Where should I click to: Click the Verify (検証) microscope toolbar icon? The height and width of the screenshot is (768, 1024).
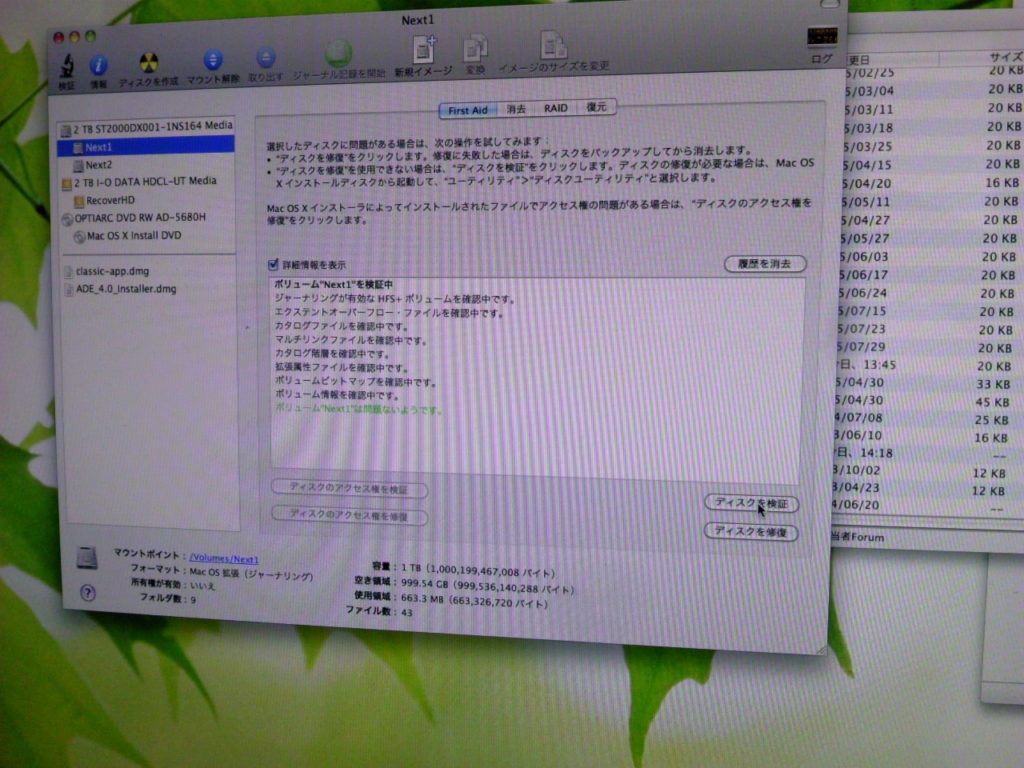coord(67,65)
